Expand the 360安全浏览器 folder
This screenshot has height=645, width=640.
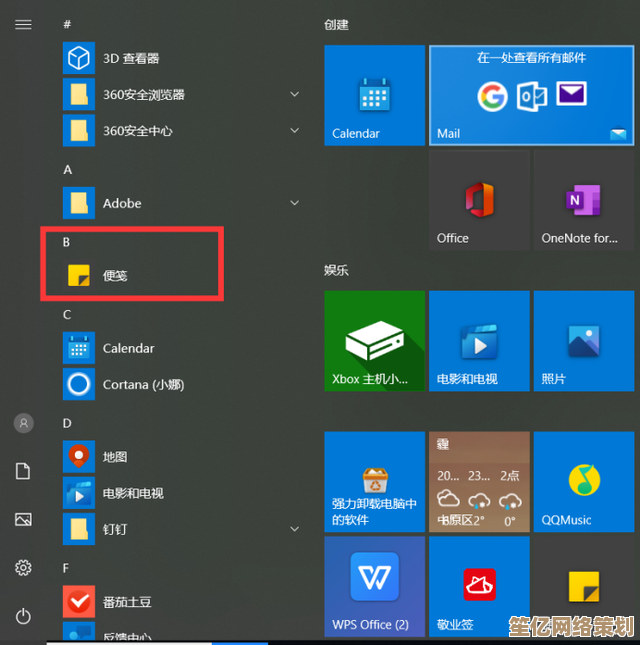[x=294, y=95]
